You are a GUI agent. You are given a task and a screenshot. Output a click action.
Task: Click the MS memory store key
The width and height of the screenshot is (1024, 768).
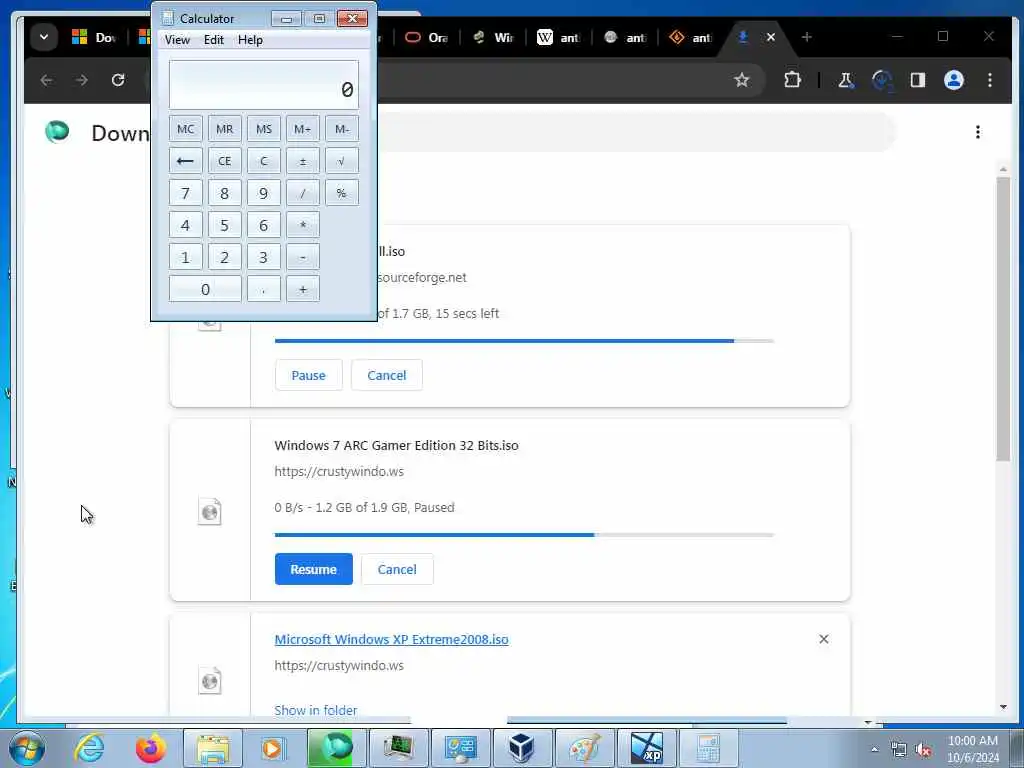click(264, 129)
